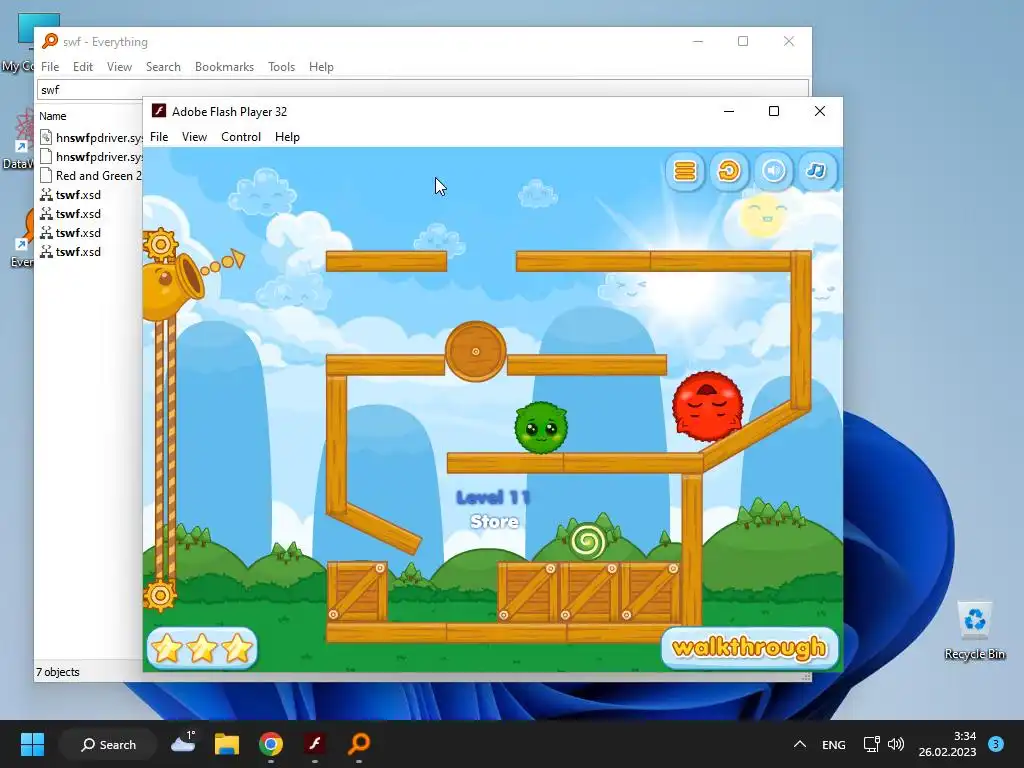Viewport: 1024px width, 768px height.
Task: Open the Windows Start menu
Action: click(32, 744)
